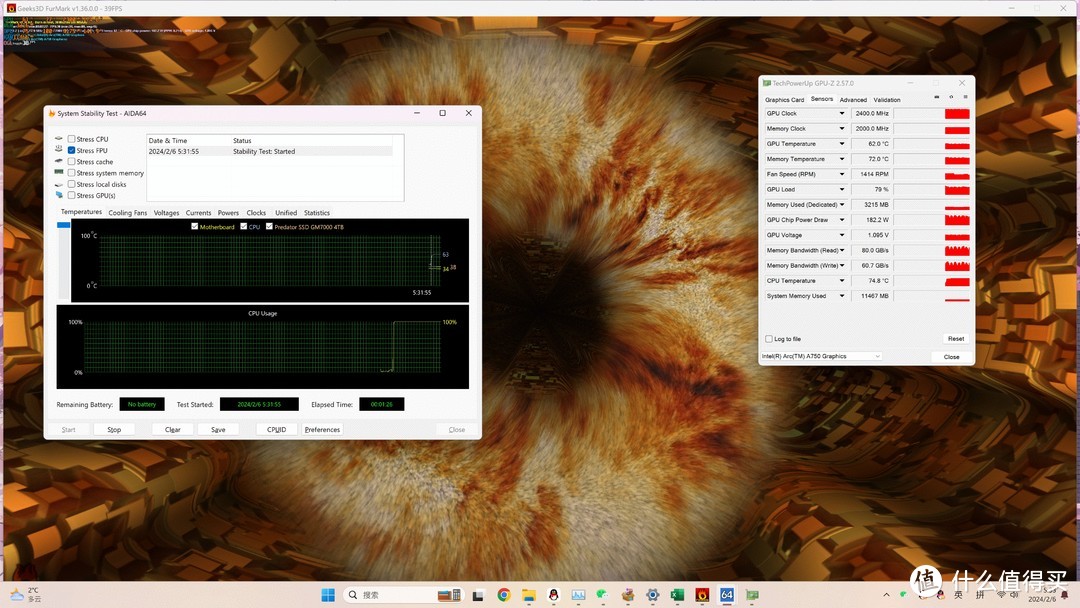Open the brown package box icon on taskbar
Viewport: 1080px width, 608px height.
[x=627, y=595]
